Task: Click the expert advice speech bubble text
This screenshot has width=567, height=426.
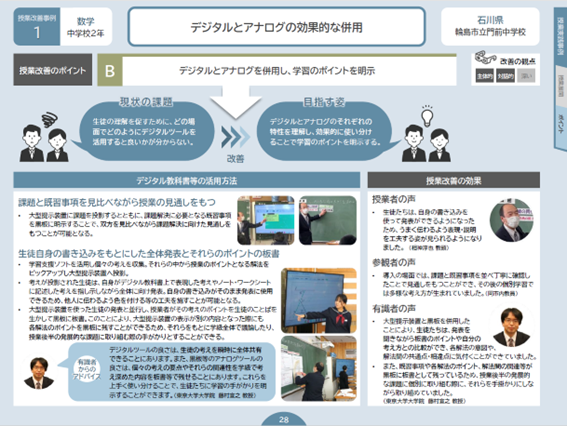Action: pos(187,372)
